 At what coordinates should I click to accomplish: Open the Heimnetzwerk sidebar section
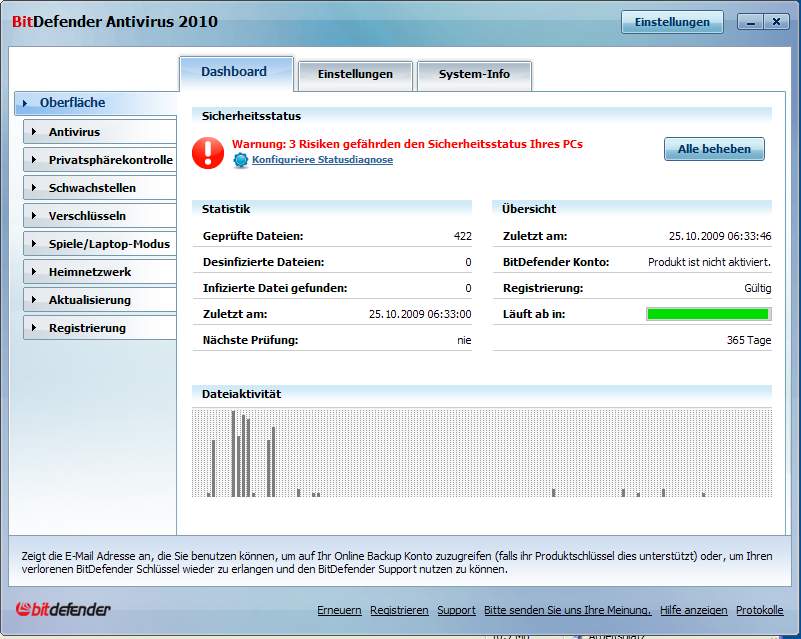click(x=100, y=272)
